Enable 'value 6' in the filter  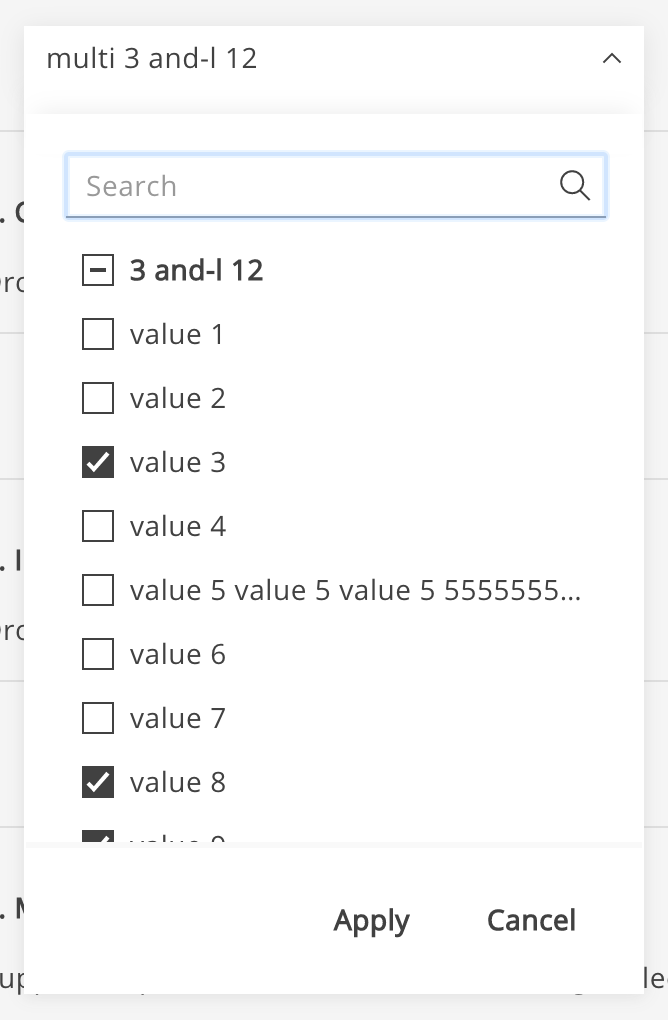click(x=97, y=653)
